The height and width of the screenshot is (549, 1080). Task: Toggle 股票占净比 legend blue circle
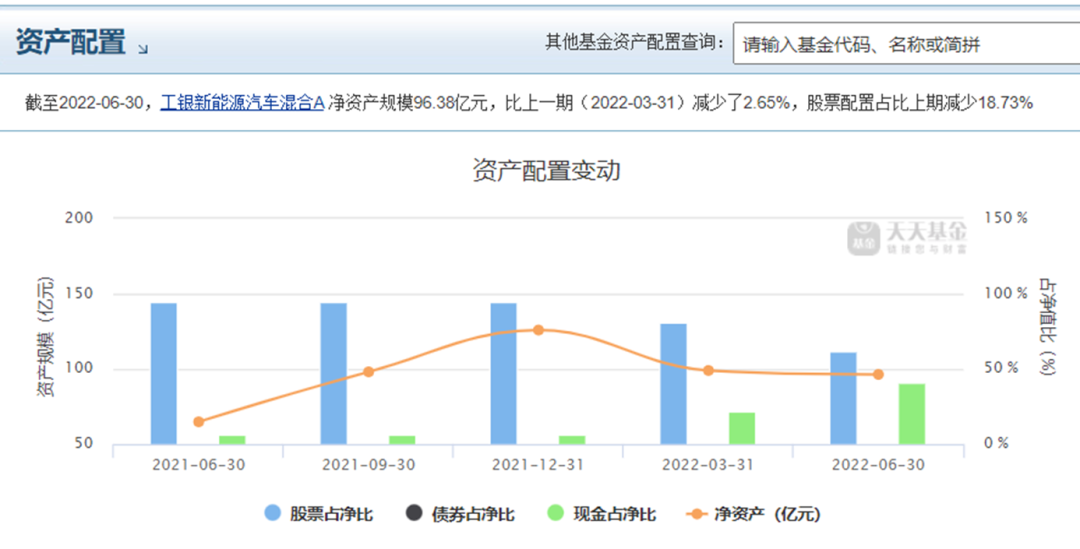(273, 513)
